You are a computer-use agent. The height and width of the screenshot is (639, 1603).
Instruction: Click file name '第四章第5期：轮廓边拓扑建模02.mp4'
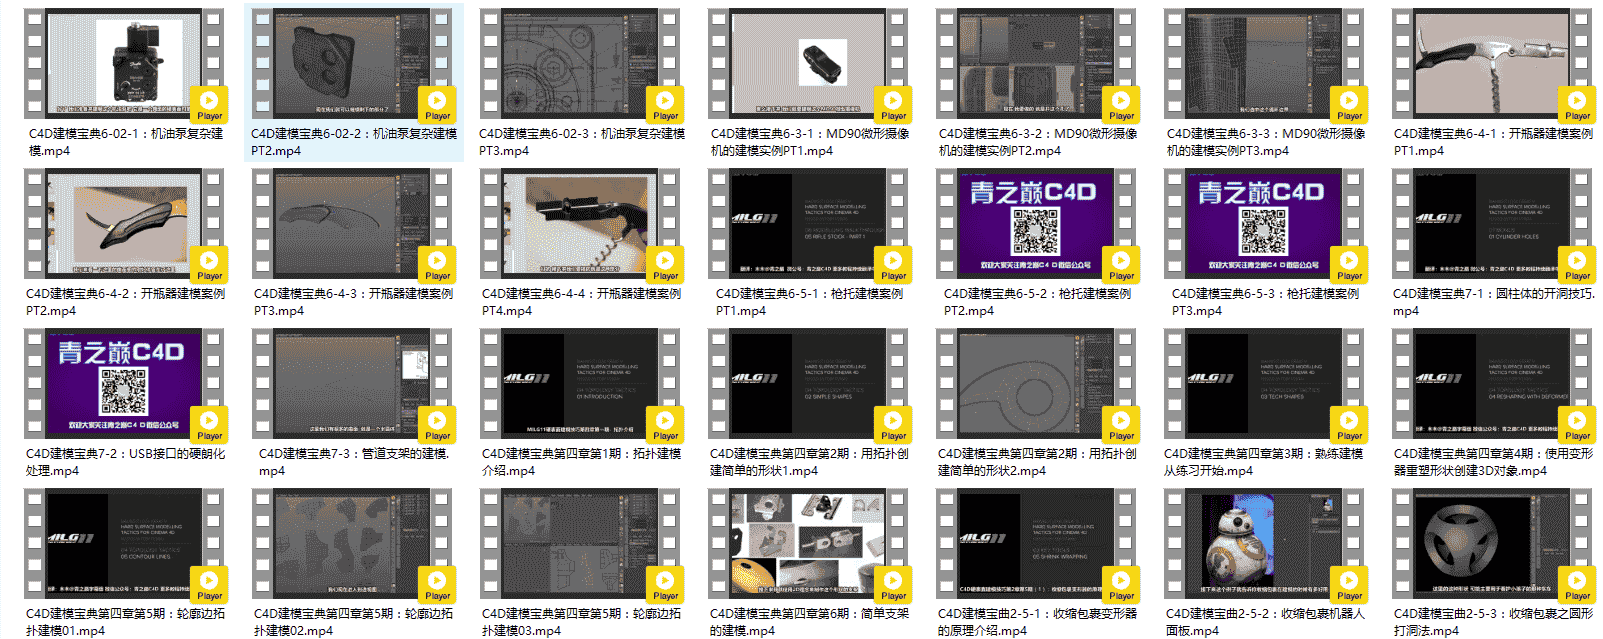tap(354, 622)
